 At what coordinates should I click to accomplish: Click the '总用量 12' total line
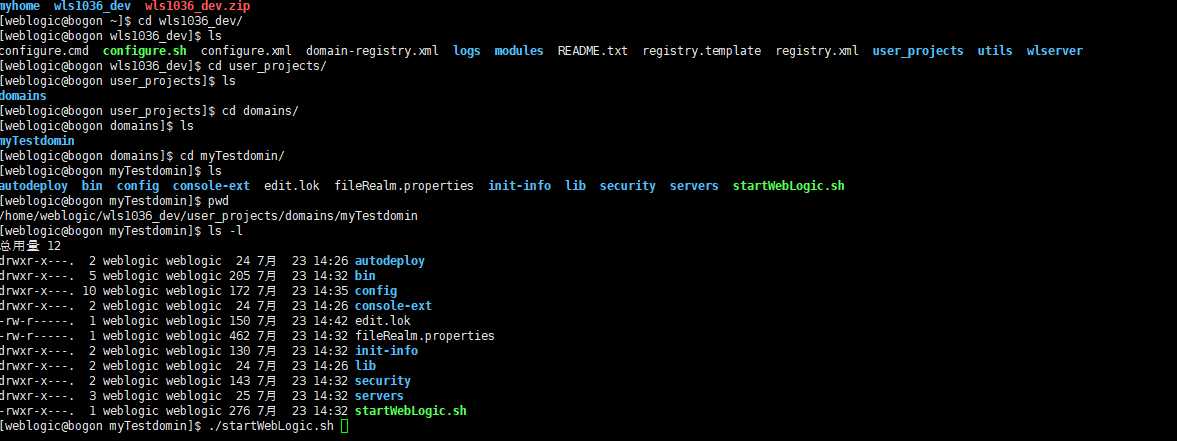[31, 246]
